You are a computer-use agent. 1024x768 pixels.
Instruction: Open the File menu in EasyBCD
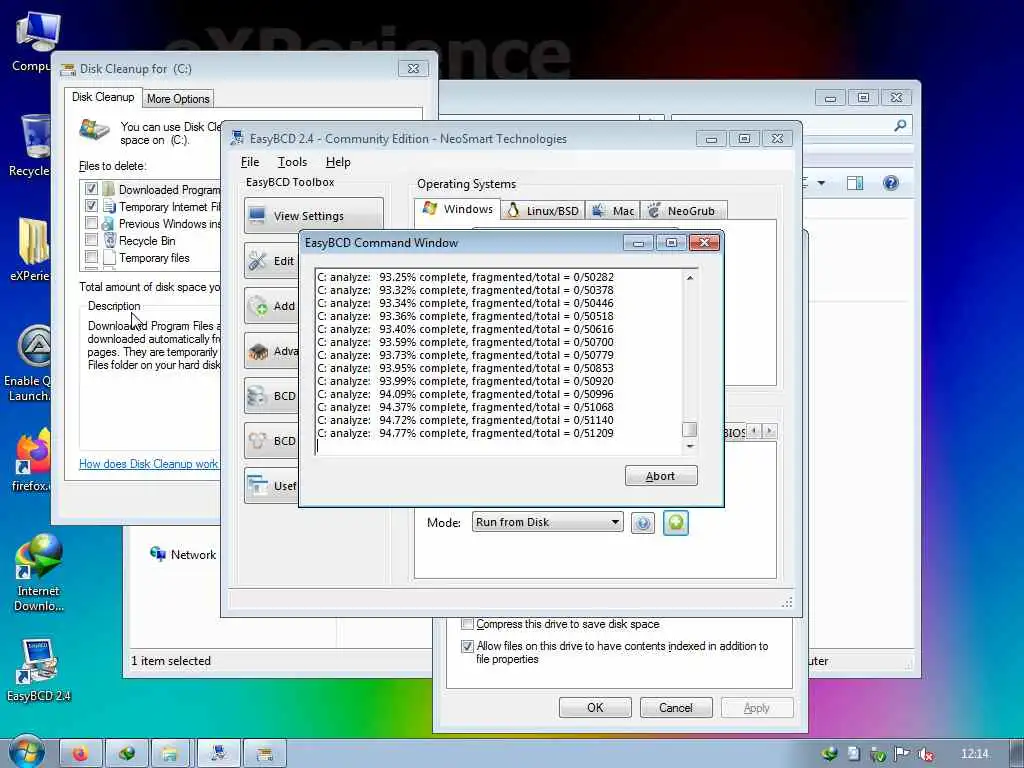(249, 162)
